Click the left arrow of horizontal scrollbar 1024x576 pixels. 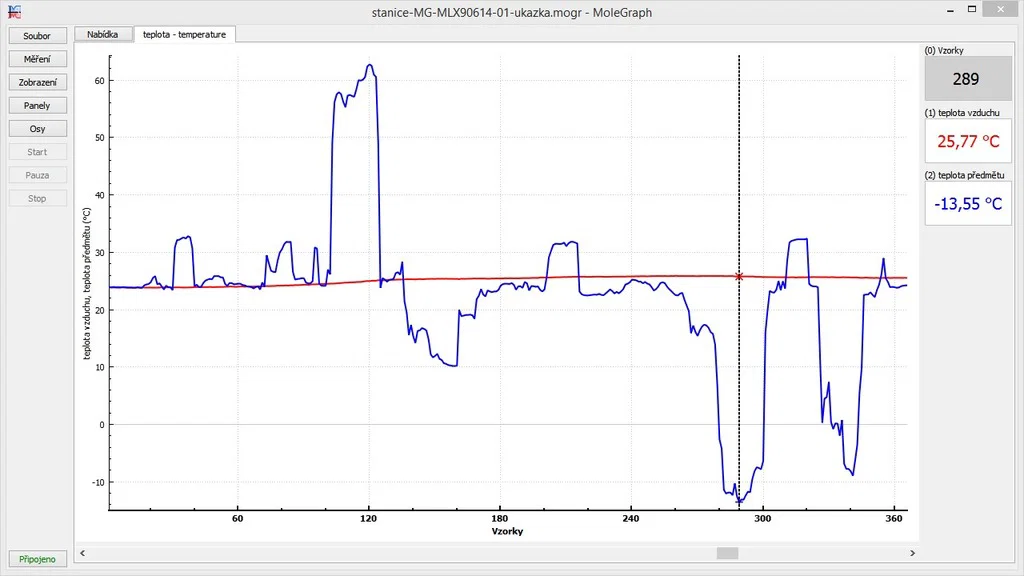82,553
